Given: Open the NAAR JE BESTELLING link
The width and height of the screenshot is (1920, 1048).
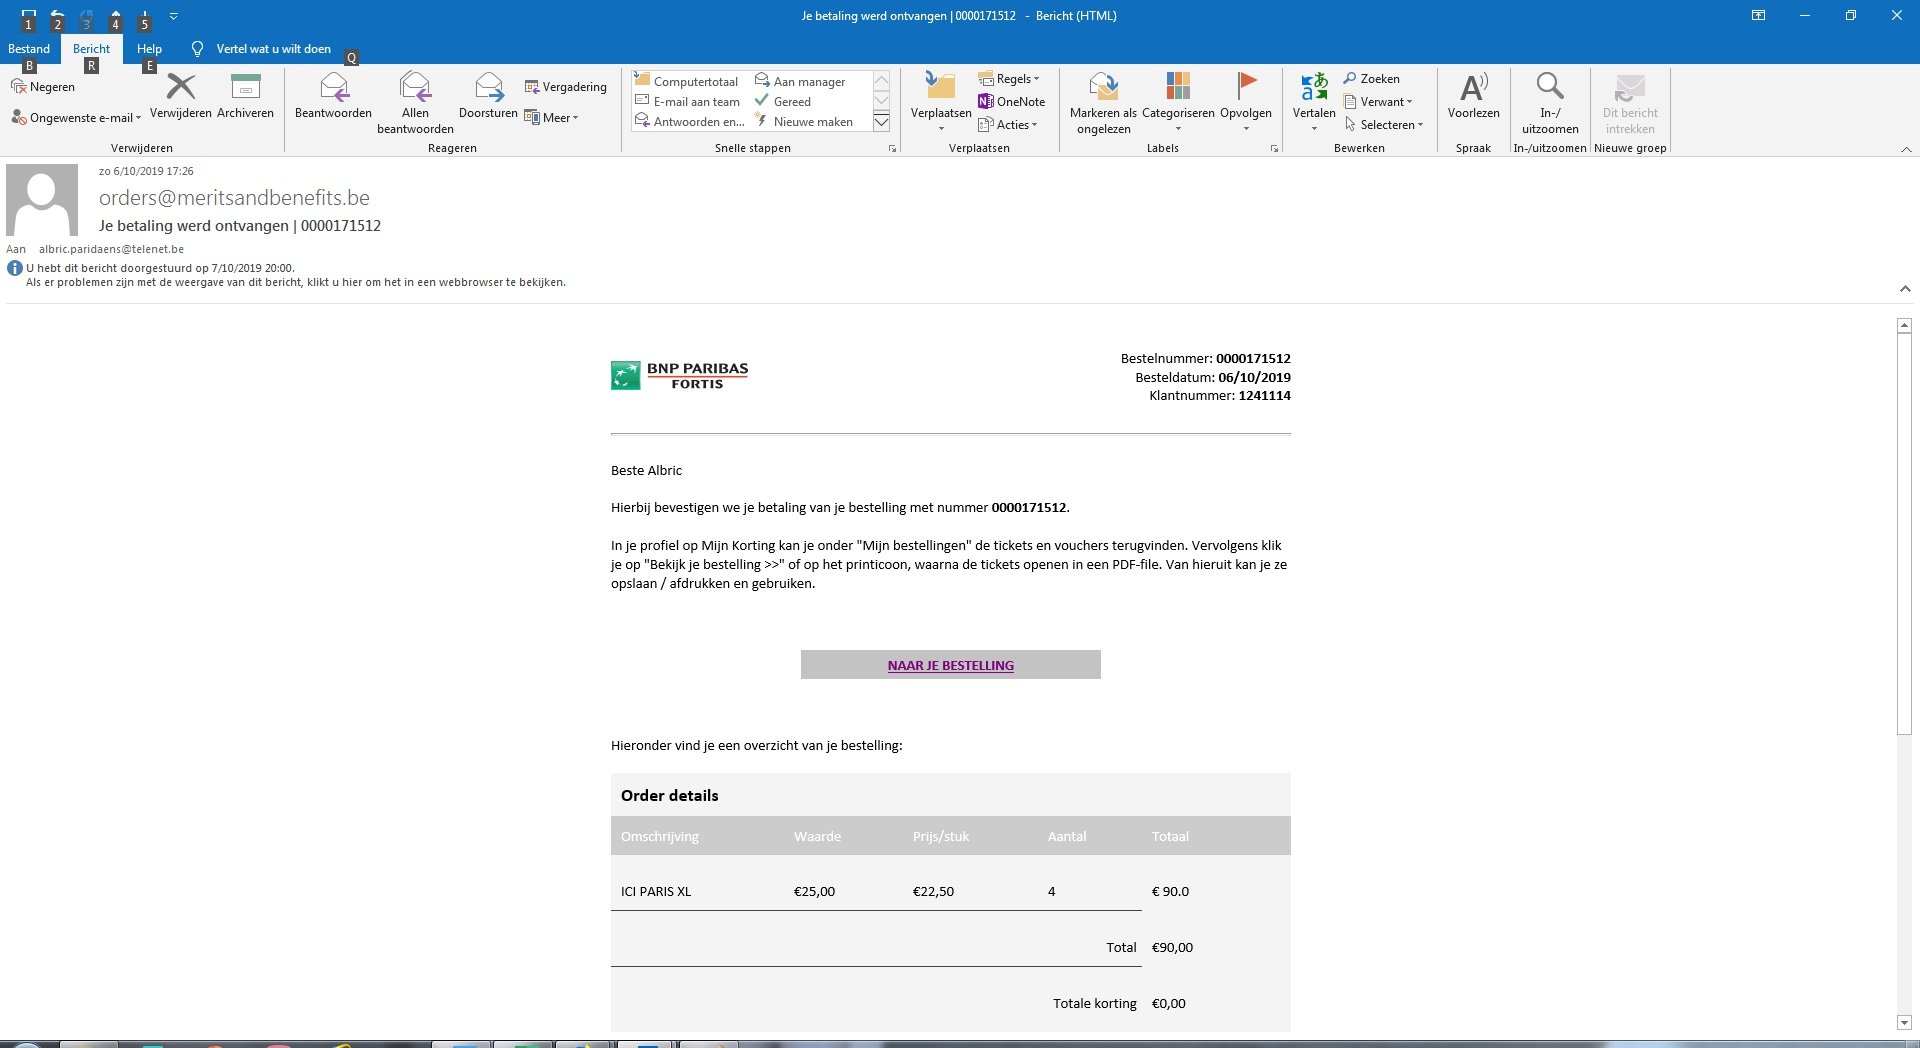Looking at the screenshot, I should pyautogui.click(x=950, y=665).
